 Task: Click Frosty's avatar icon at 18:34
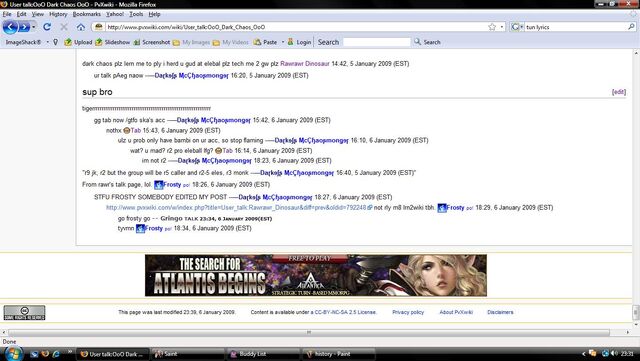pyautogui.click(x=140, y=229)
